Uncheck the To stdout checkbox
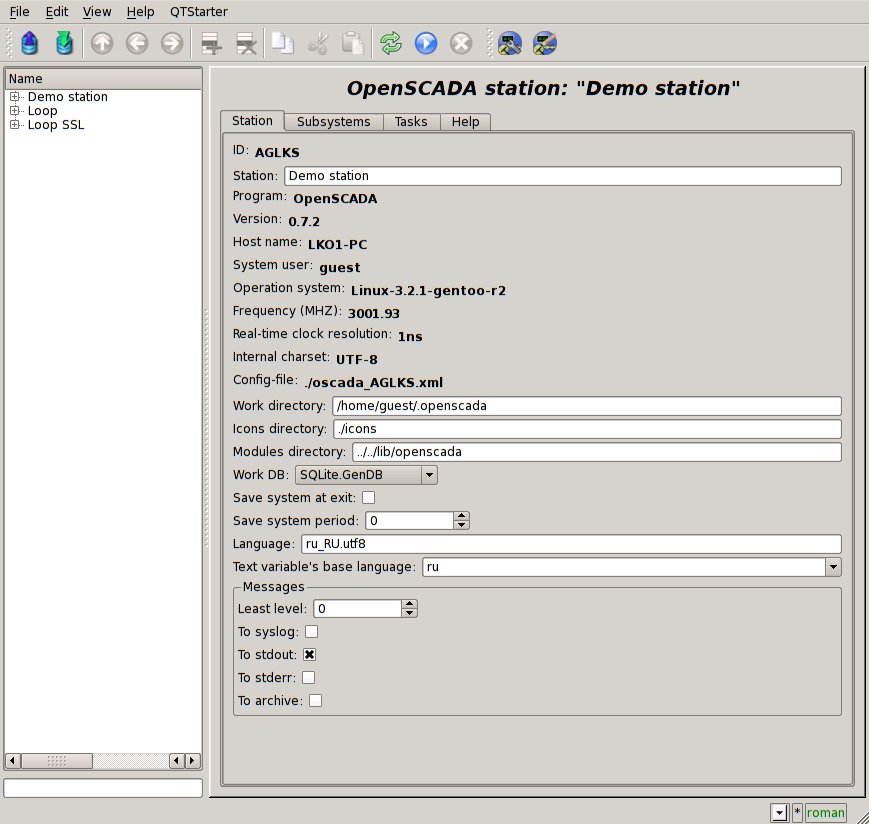 [310, 654]
